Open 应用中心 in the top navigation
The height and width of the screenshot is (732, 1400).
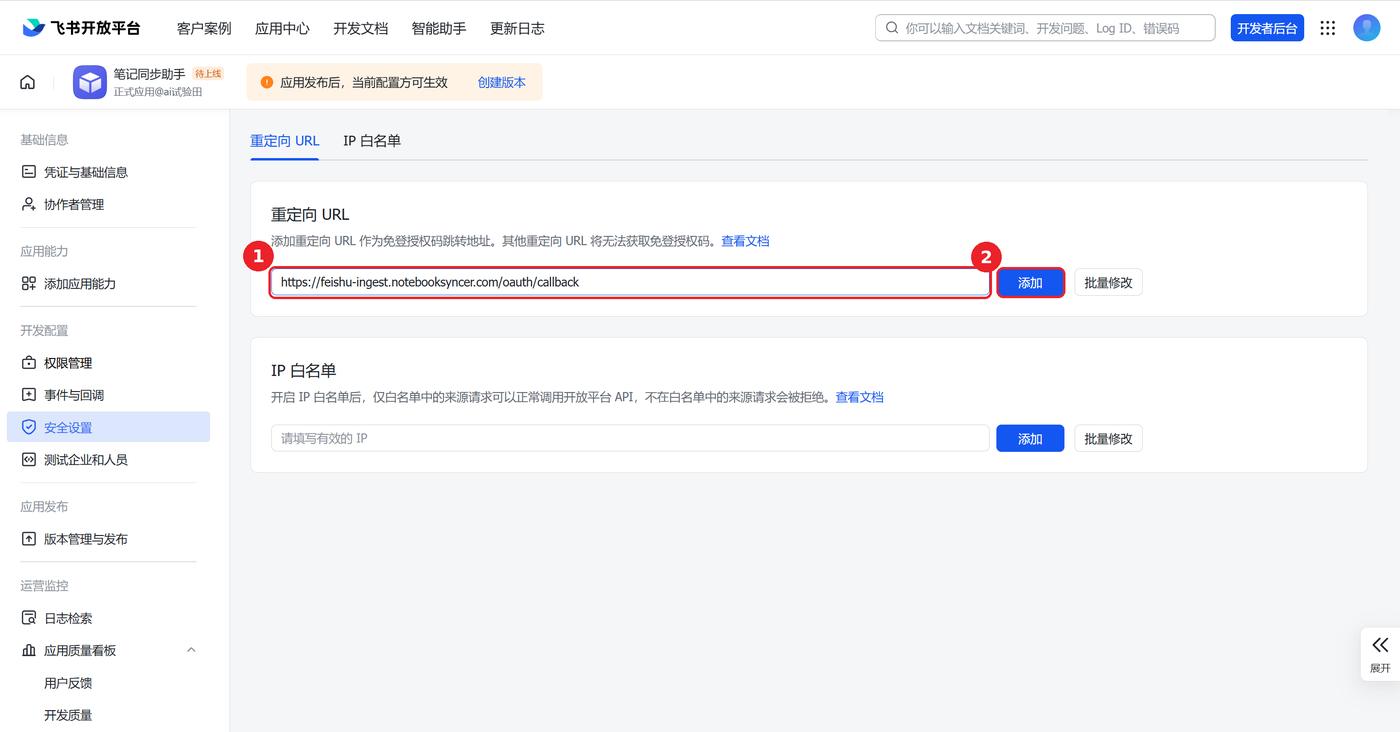point(282,28)
